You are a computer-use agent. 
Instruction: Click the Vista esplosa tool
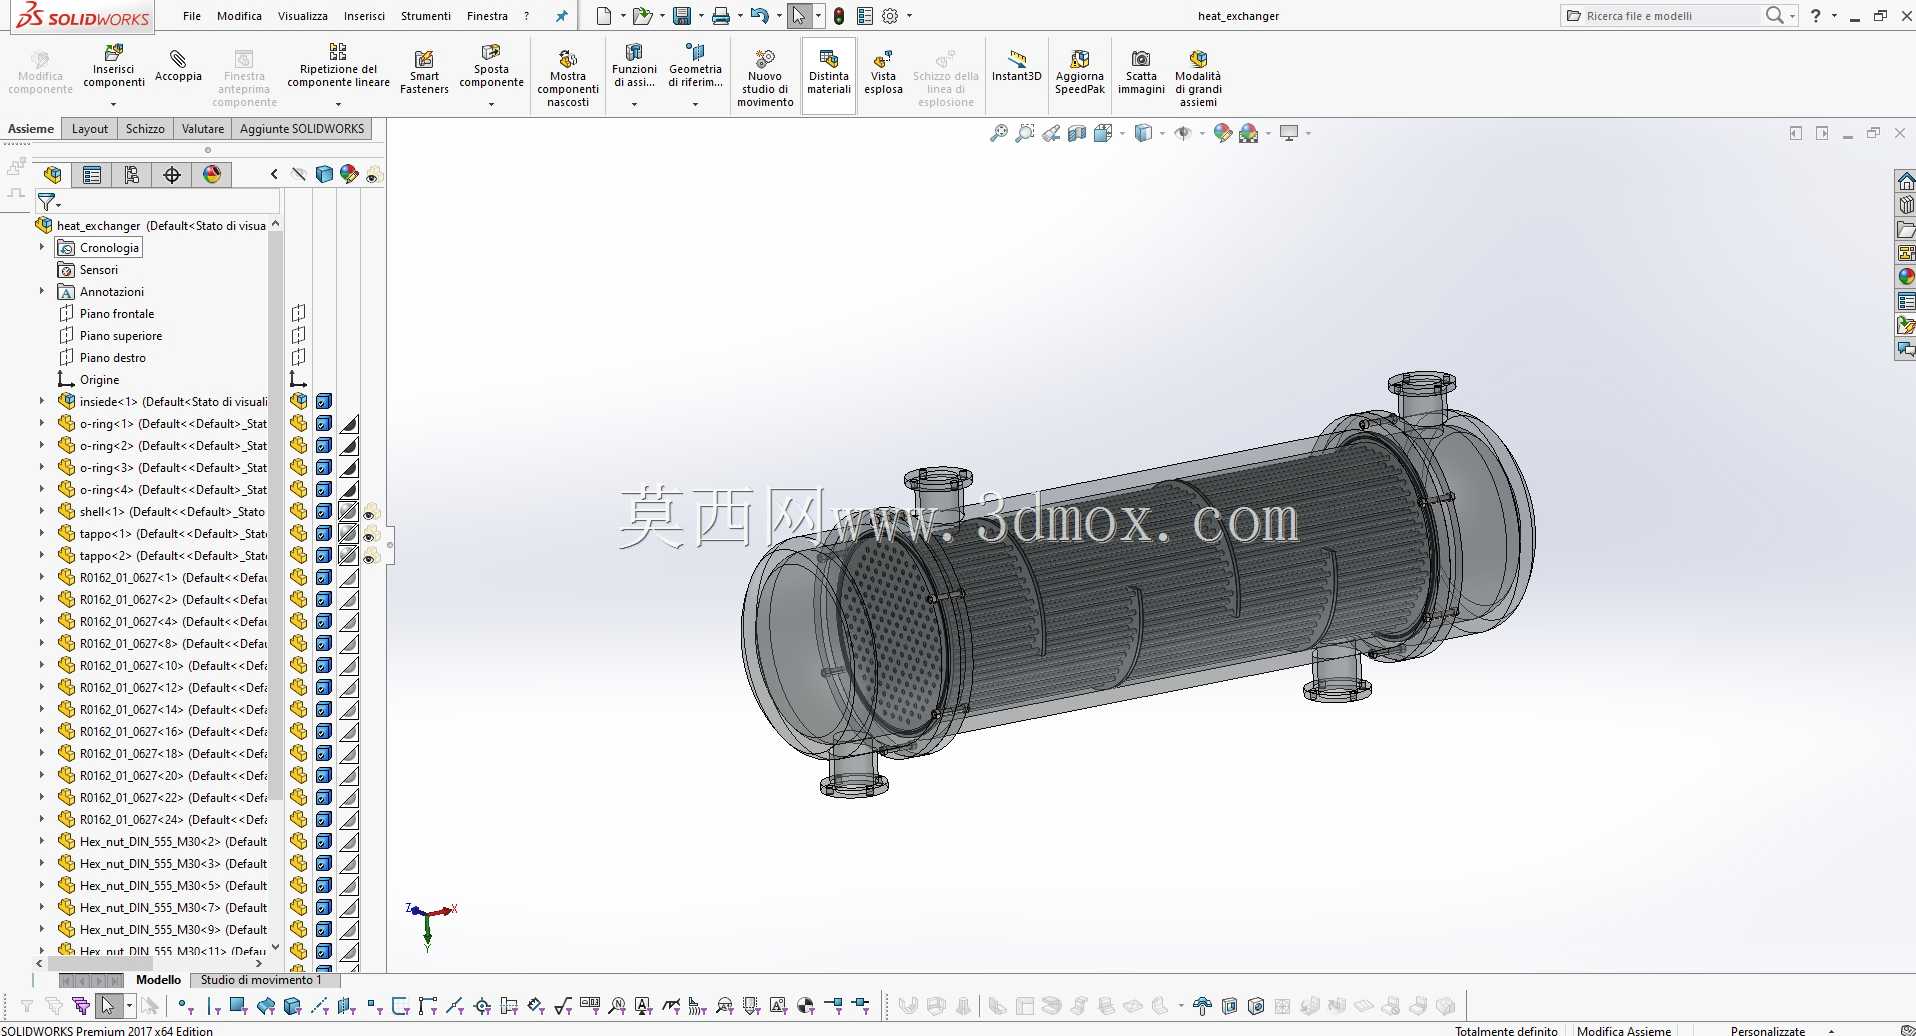click(883, 72)
